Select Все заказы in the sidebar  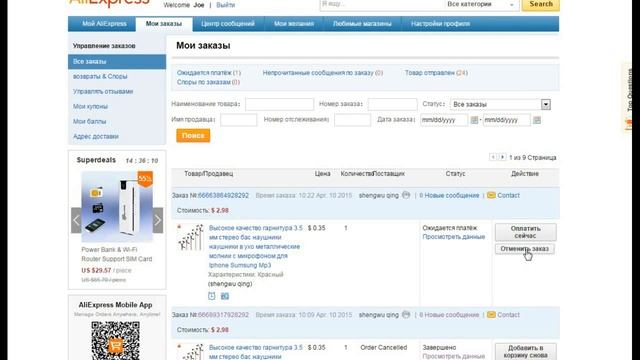[117, 62]
